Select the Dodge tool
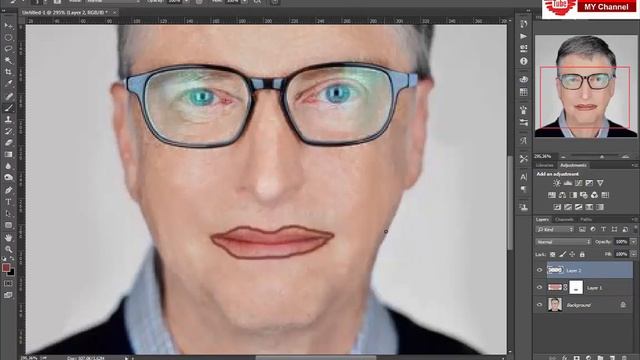Viewport: 640px width, 360px height. pyautogui.click(x=8, y=178)
